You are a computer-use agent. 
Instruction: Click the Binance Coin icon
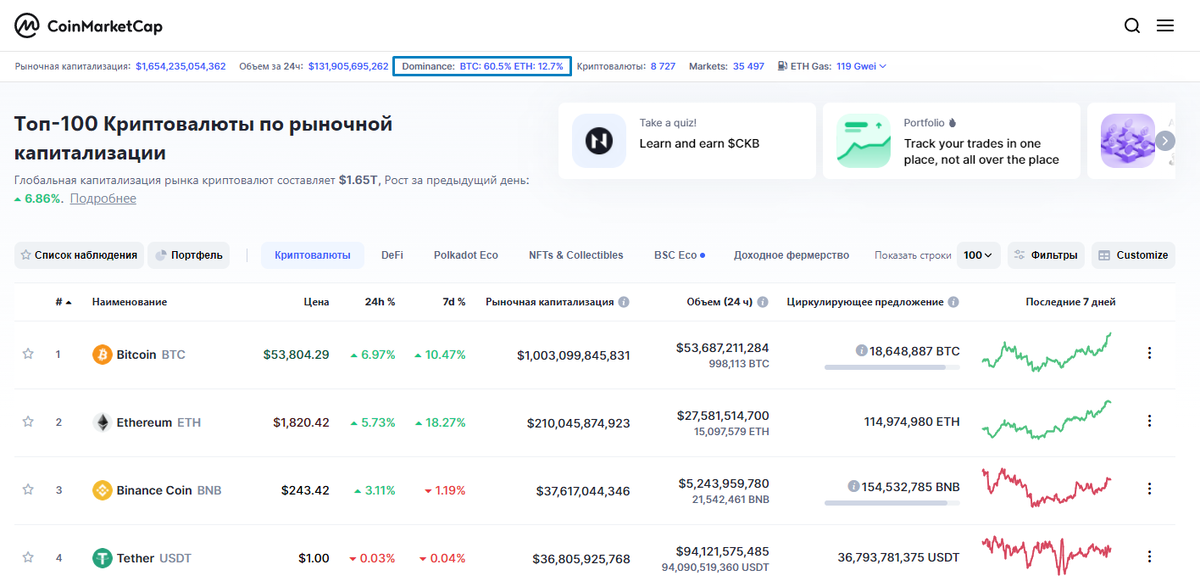click(x=102, y=490)
